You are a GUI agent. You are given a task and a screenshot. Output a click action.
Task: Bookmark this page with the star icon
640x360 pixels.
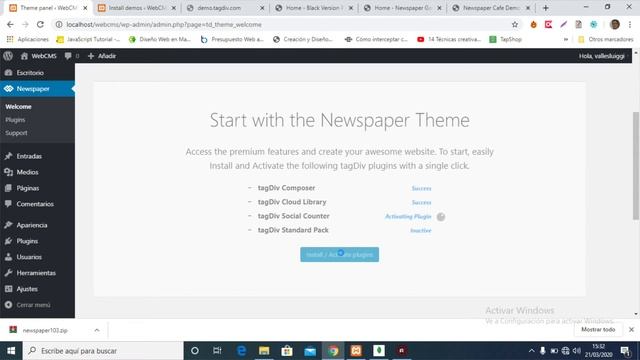(515, 24)
